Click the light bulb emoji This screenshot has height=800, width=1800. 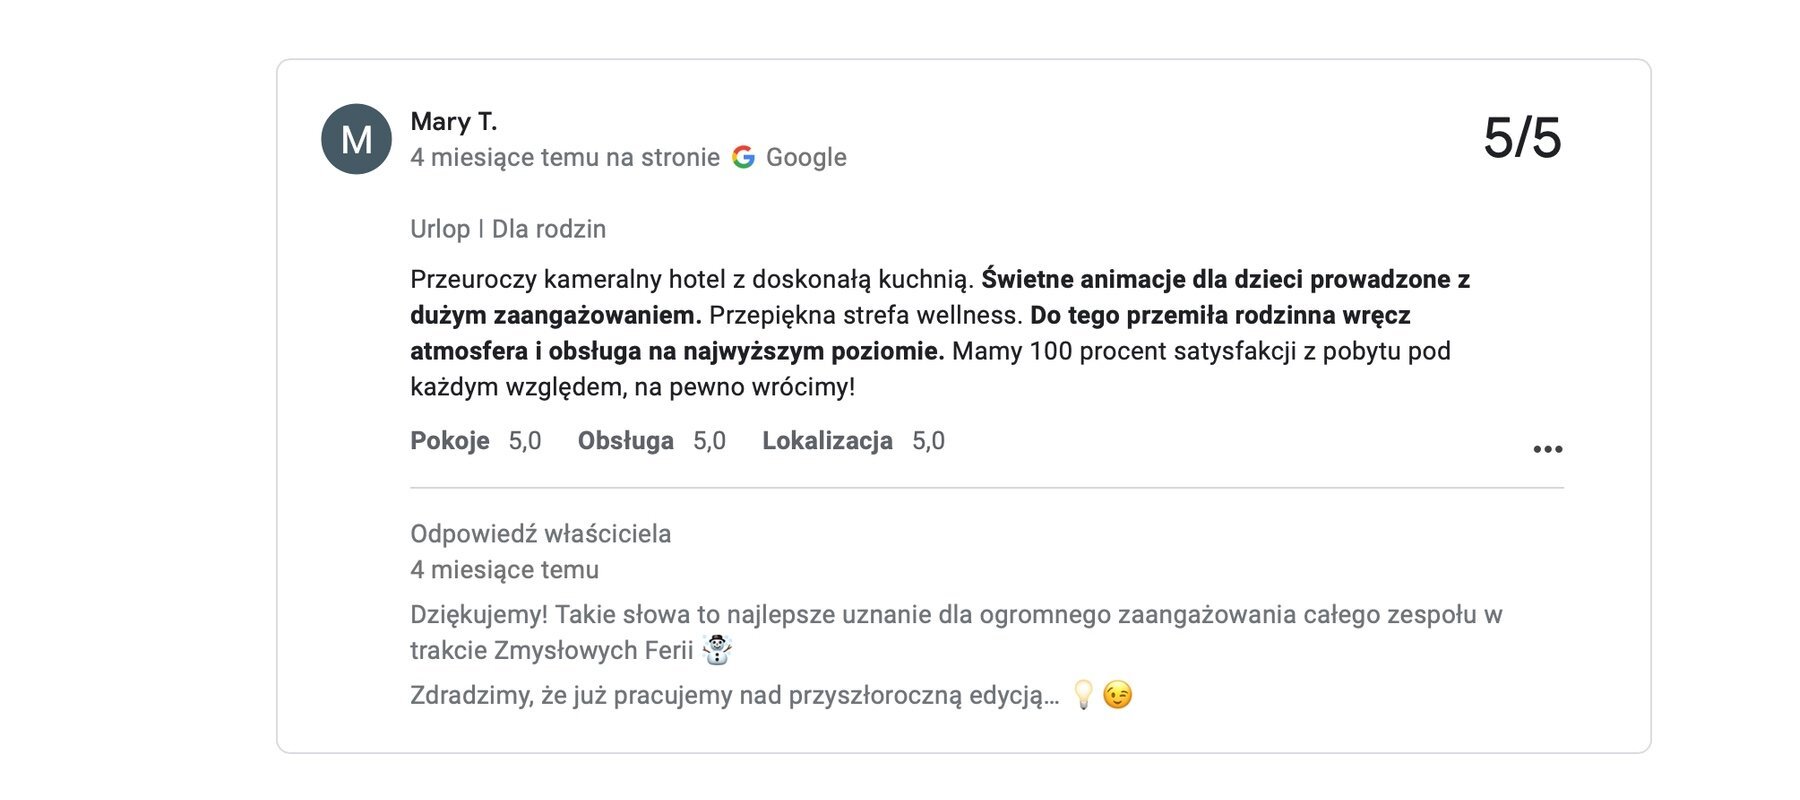[x=1083, y=694]
